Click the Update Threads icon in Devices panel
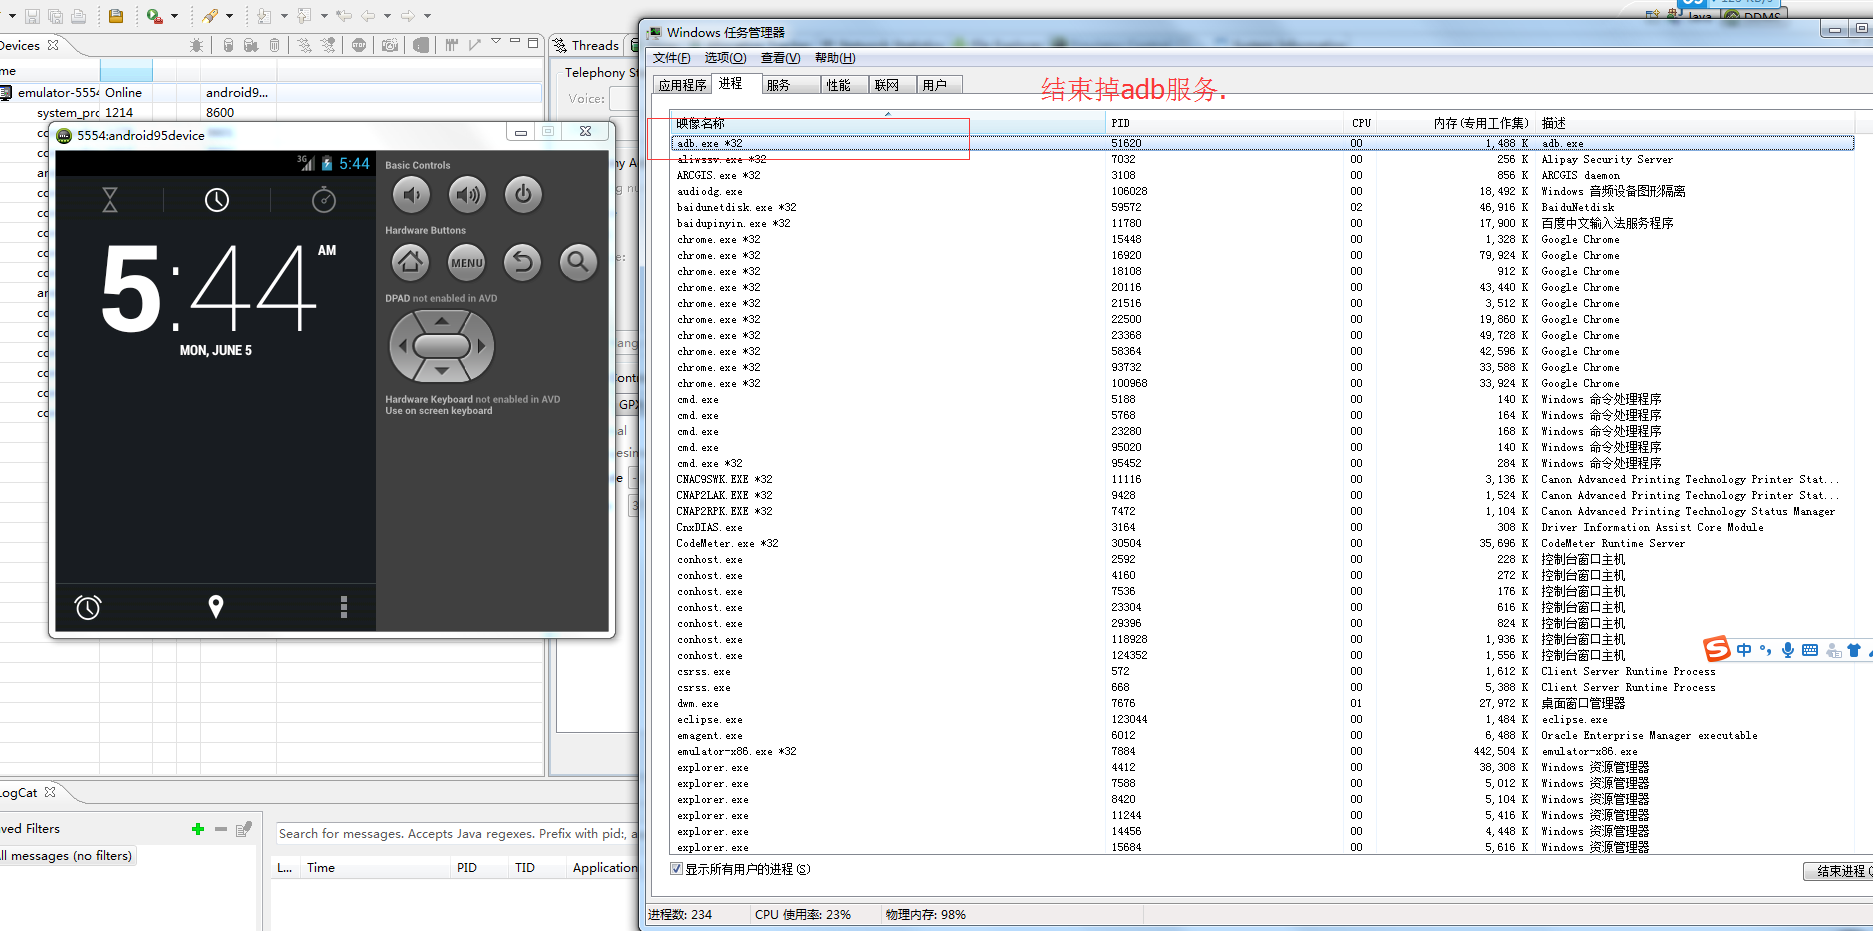 pyautogui.click(x=304, y=45)
